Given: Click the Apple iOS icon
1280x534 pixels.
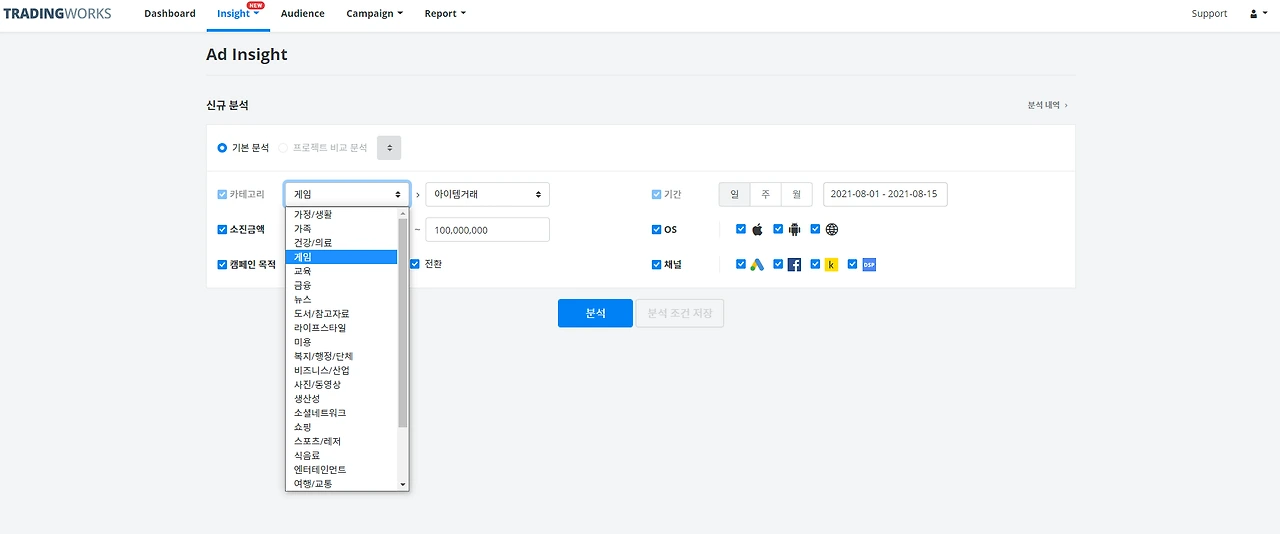Looking at the screenshot, I should point(757,229).
